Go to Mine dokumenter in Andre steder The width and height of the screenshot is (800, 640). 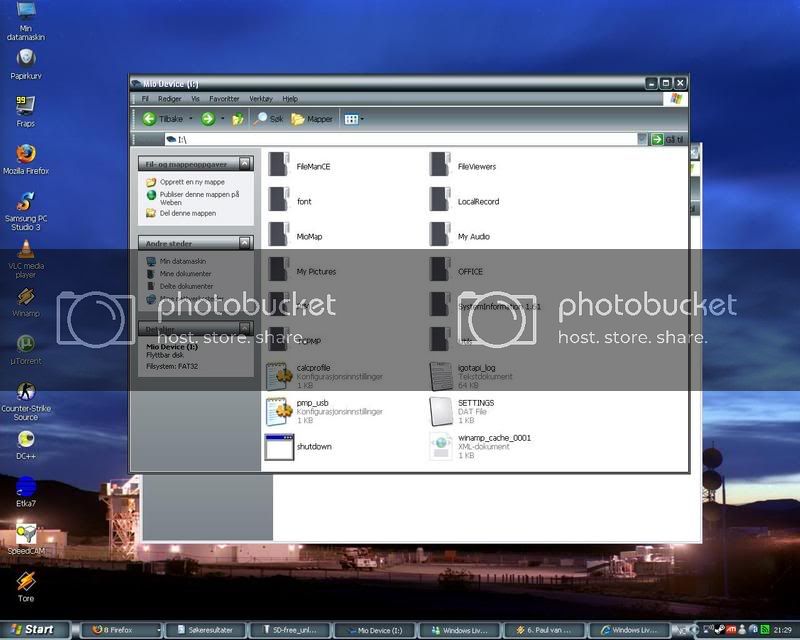(x=179, y=274)
